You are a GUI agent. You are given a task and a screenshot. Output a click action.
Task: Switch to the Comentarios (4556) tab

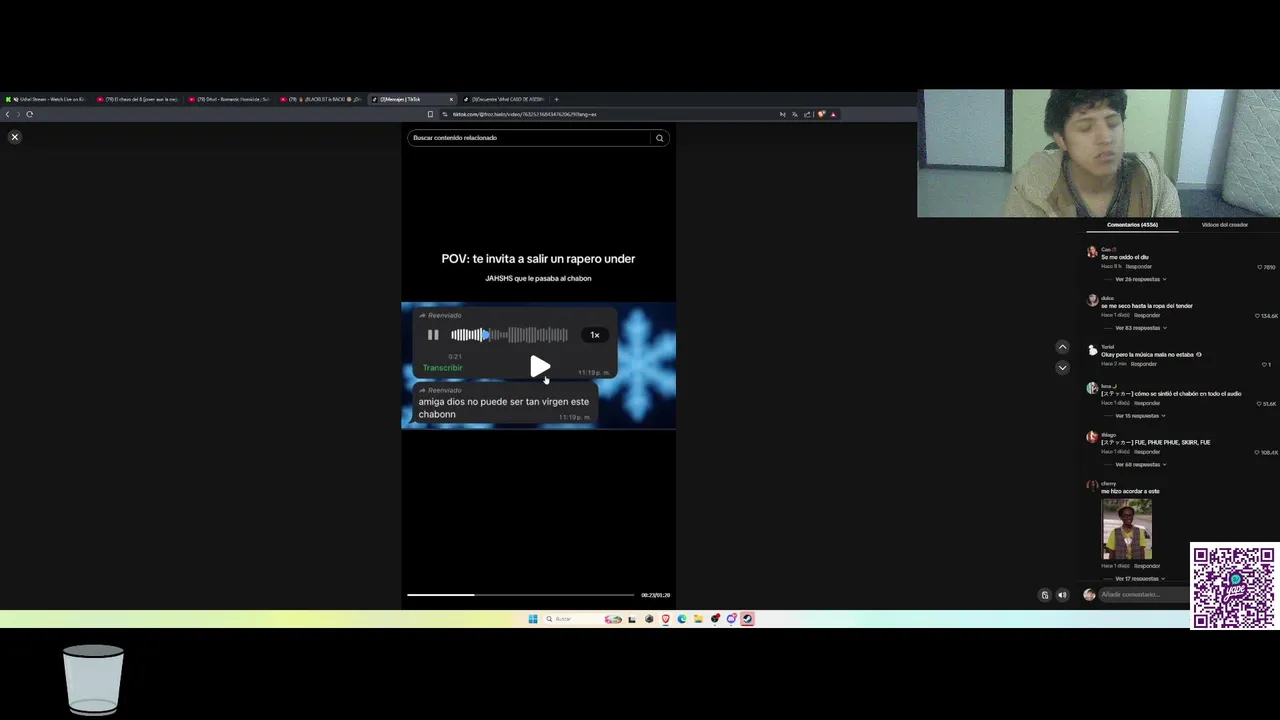click(1132, 225)
